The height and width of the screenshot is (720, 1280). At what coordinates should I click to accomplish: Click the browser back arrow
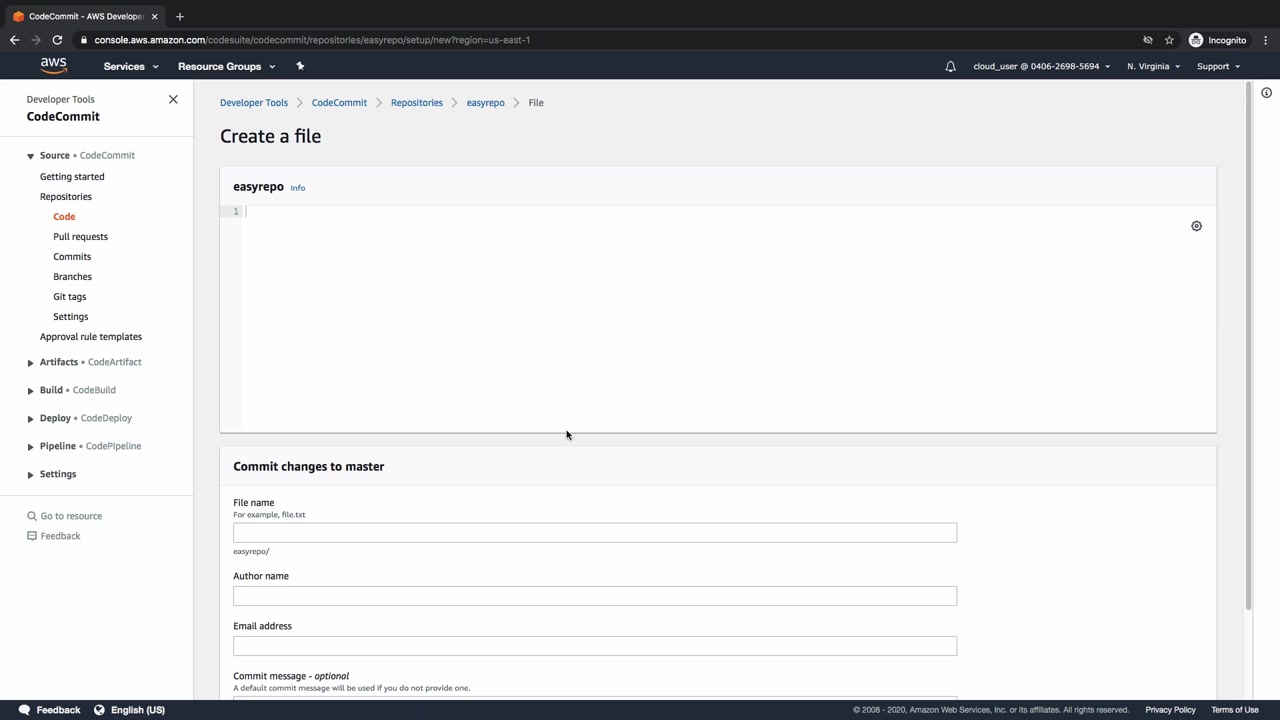pos(14,40)
